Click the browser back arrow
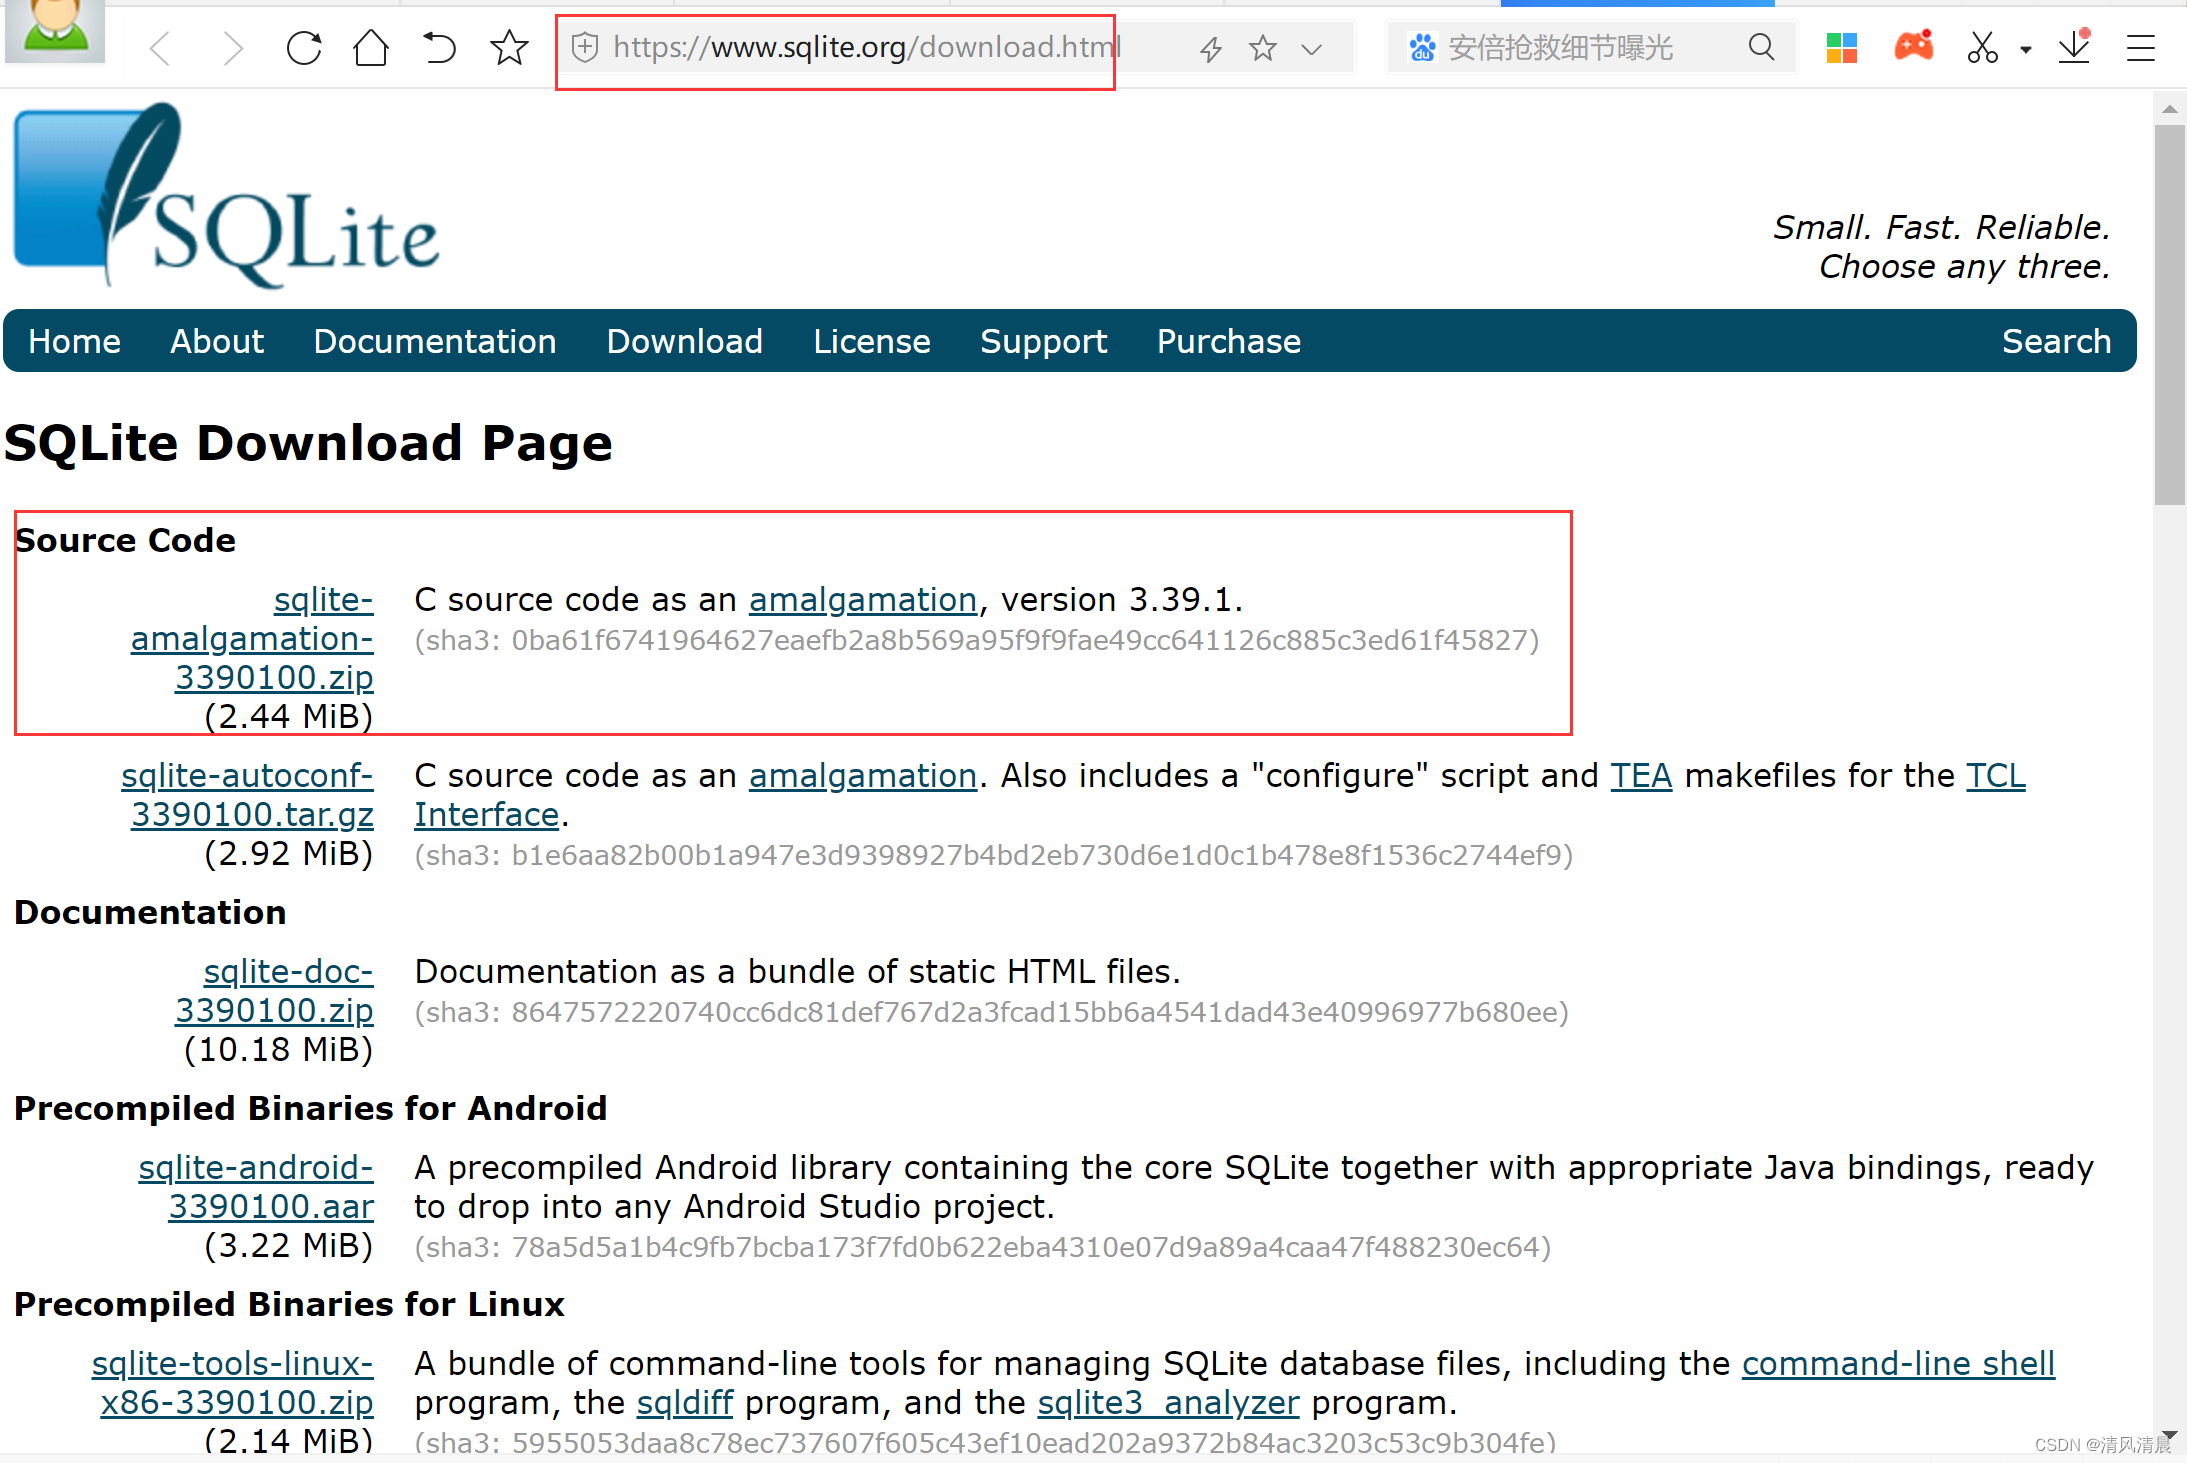Screen dimensions: 2187x1463 (161, 48)
